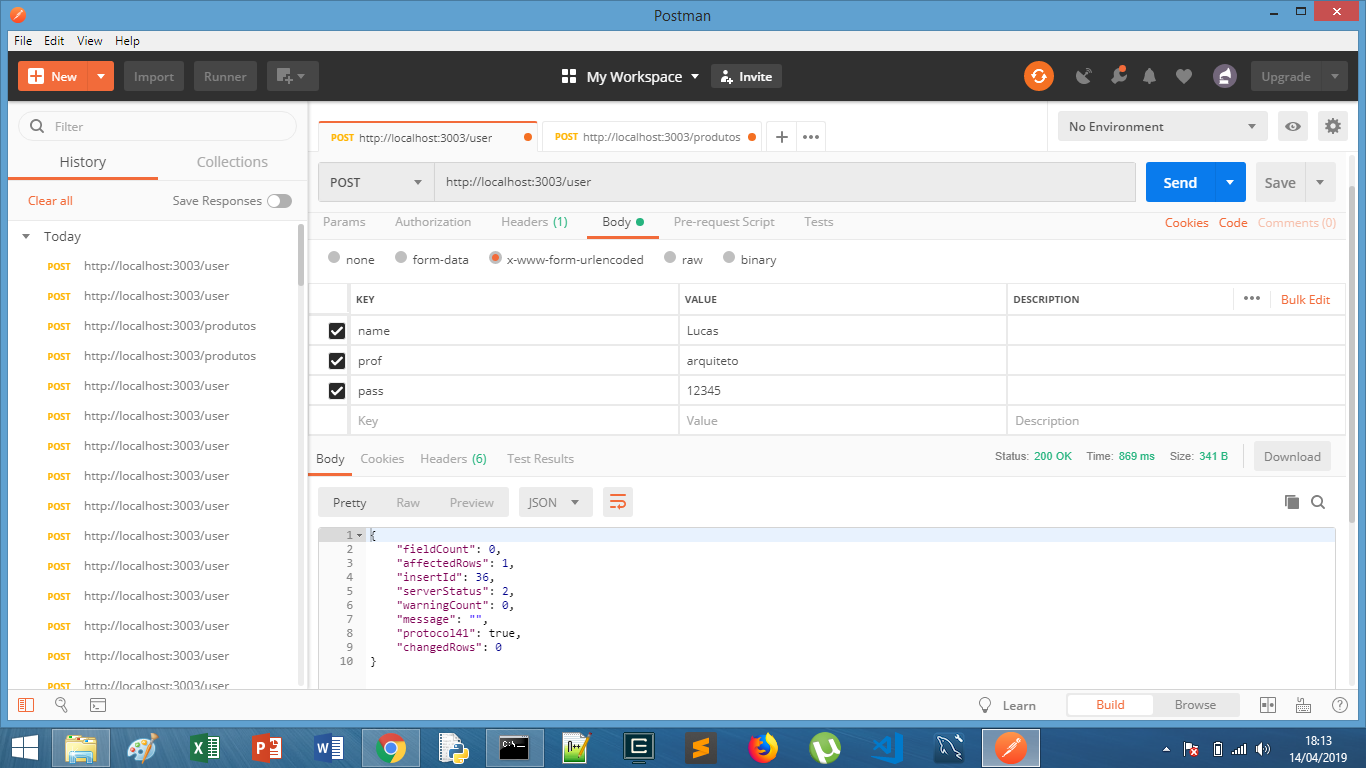Switch to the Pre-request Script tab

[x=724, y=222]
